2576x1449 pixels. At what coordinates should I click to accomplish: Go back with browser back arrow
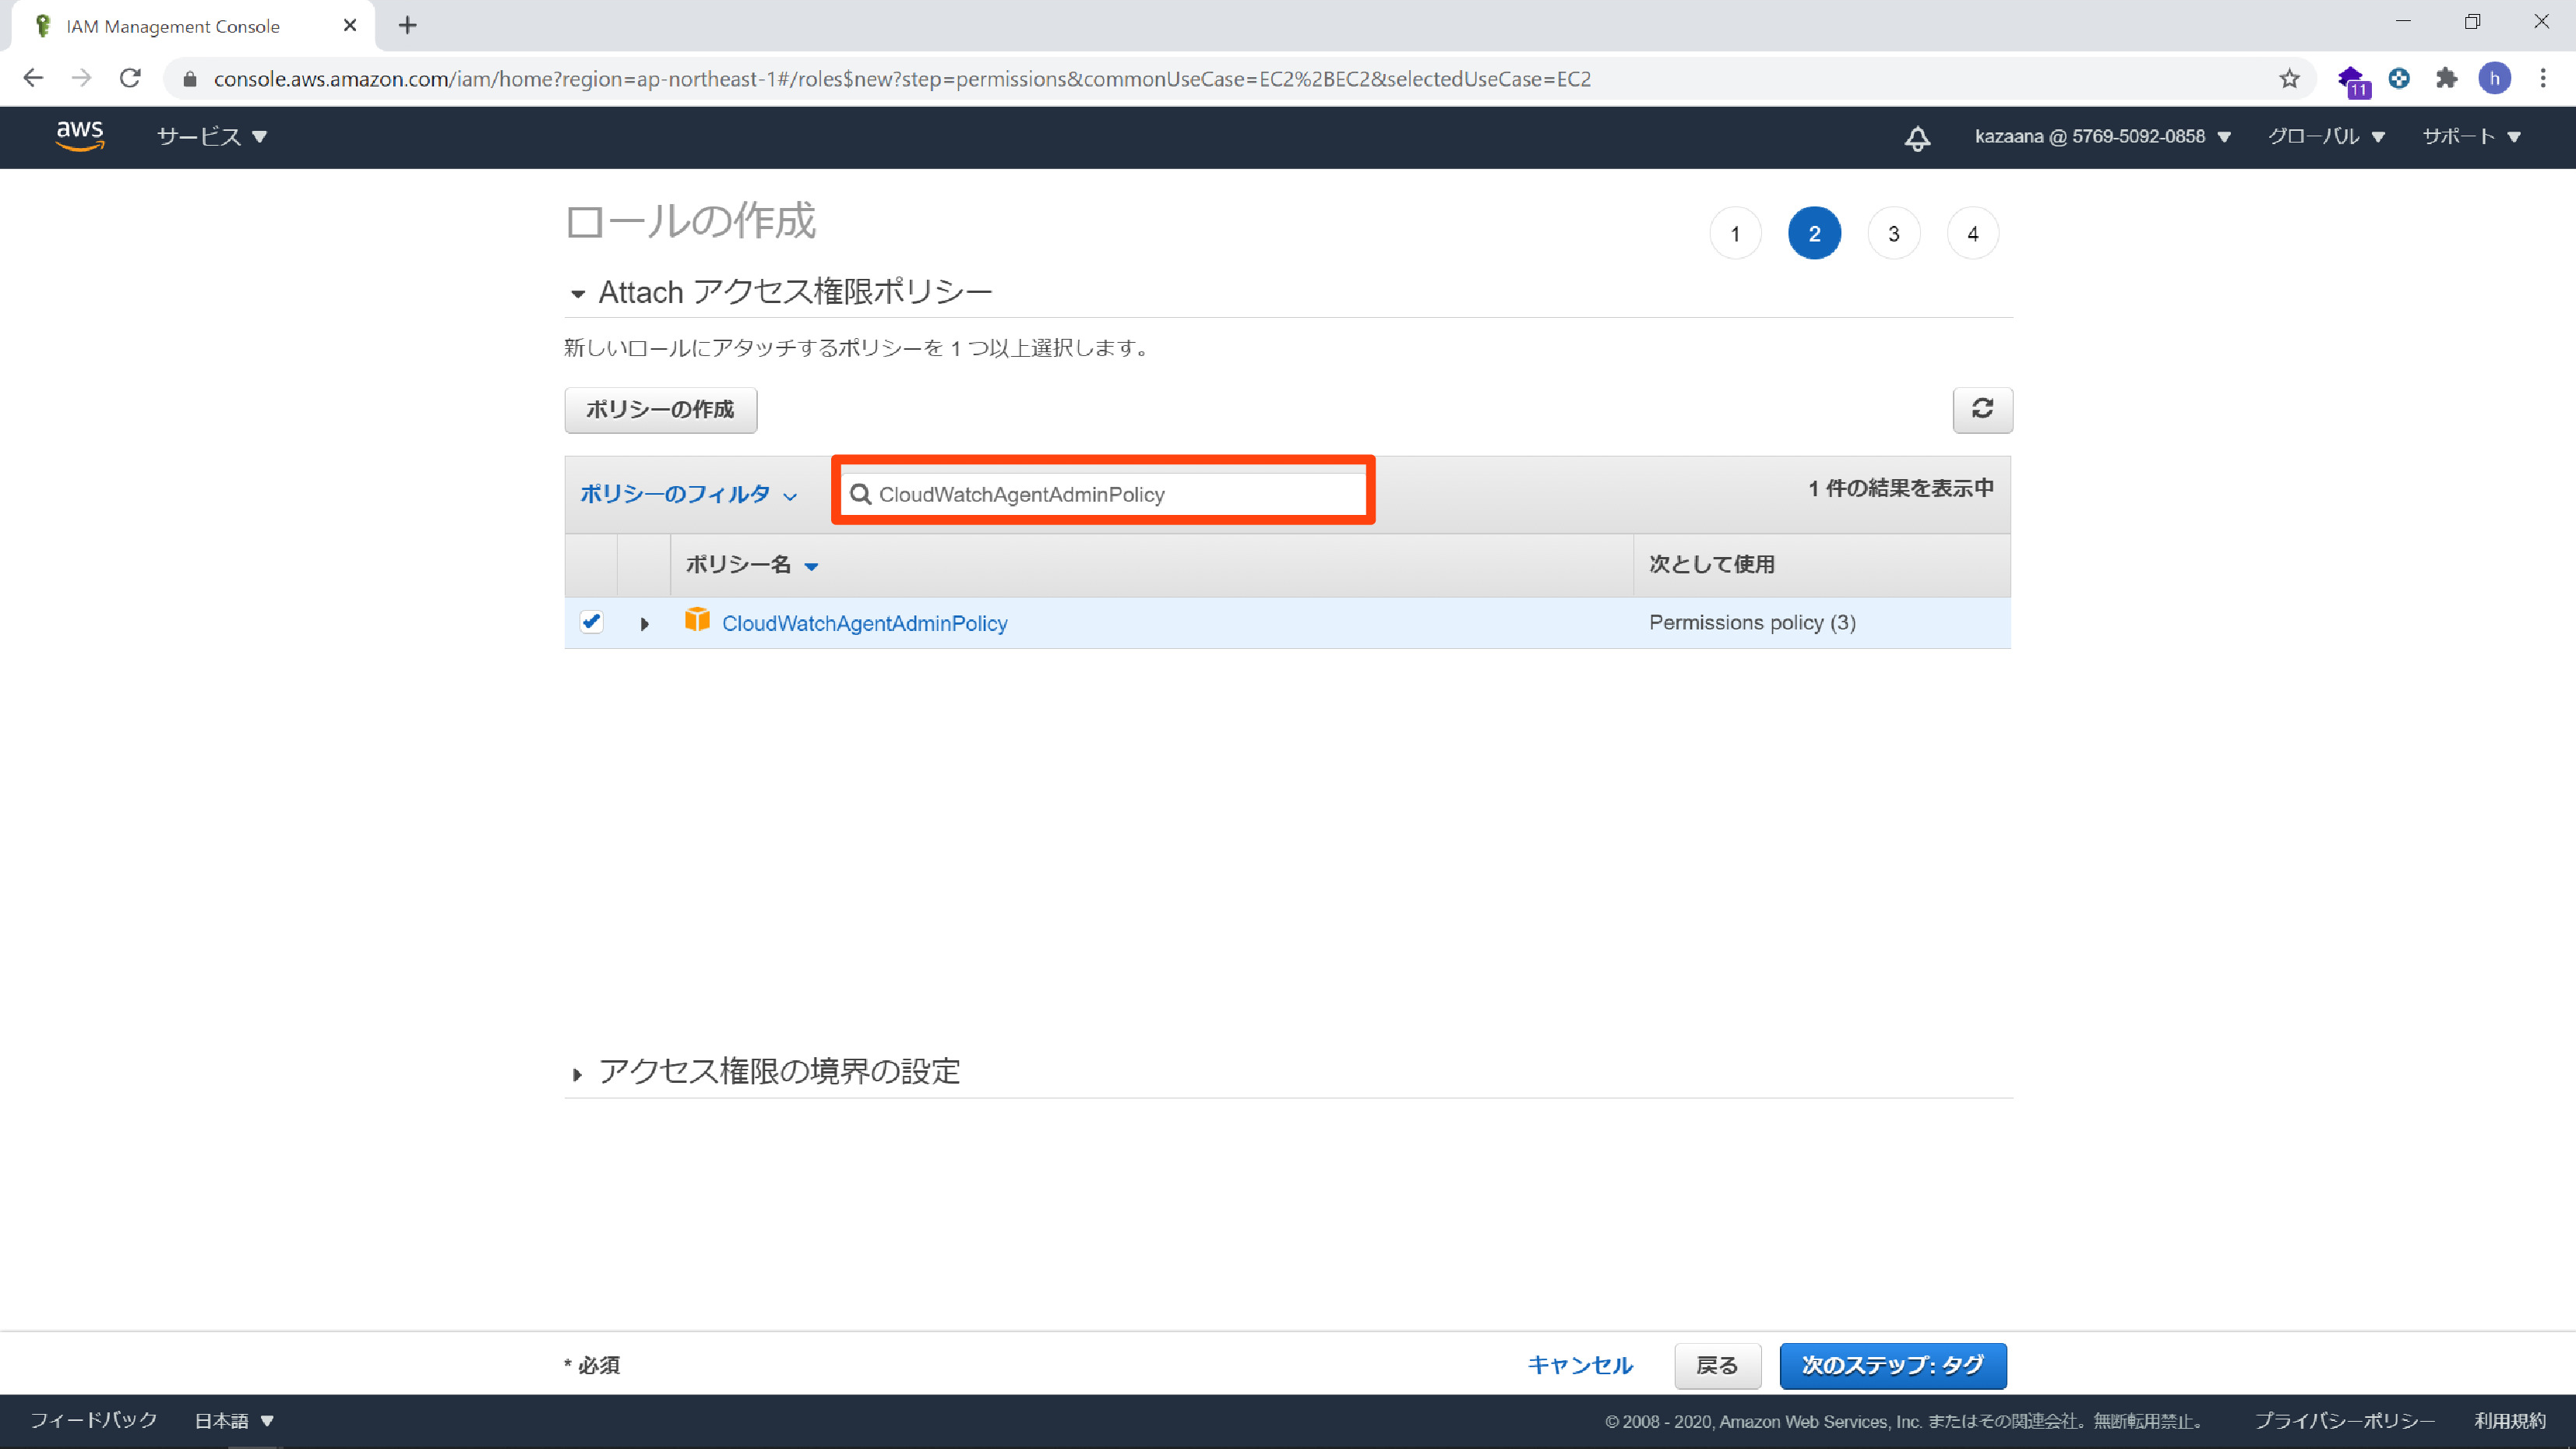coord(33,78)
